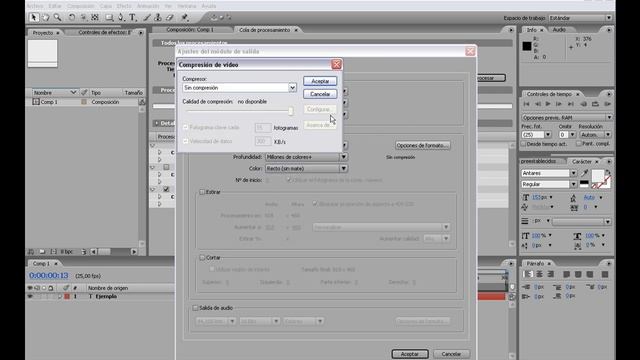640x360 pixels.
Task: Jump to last frame in time controls
Action: click(571, 104)
